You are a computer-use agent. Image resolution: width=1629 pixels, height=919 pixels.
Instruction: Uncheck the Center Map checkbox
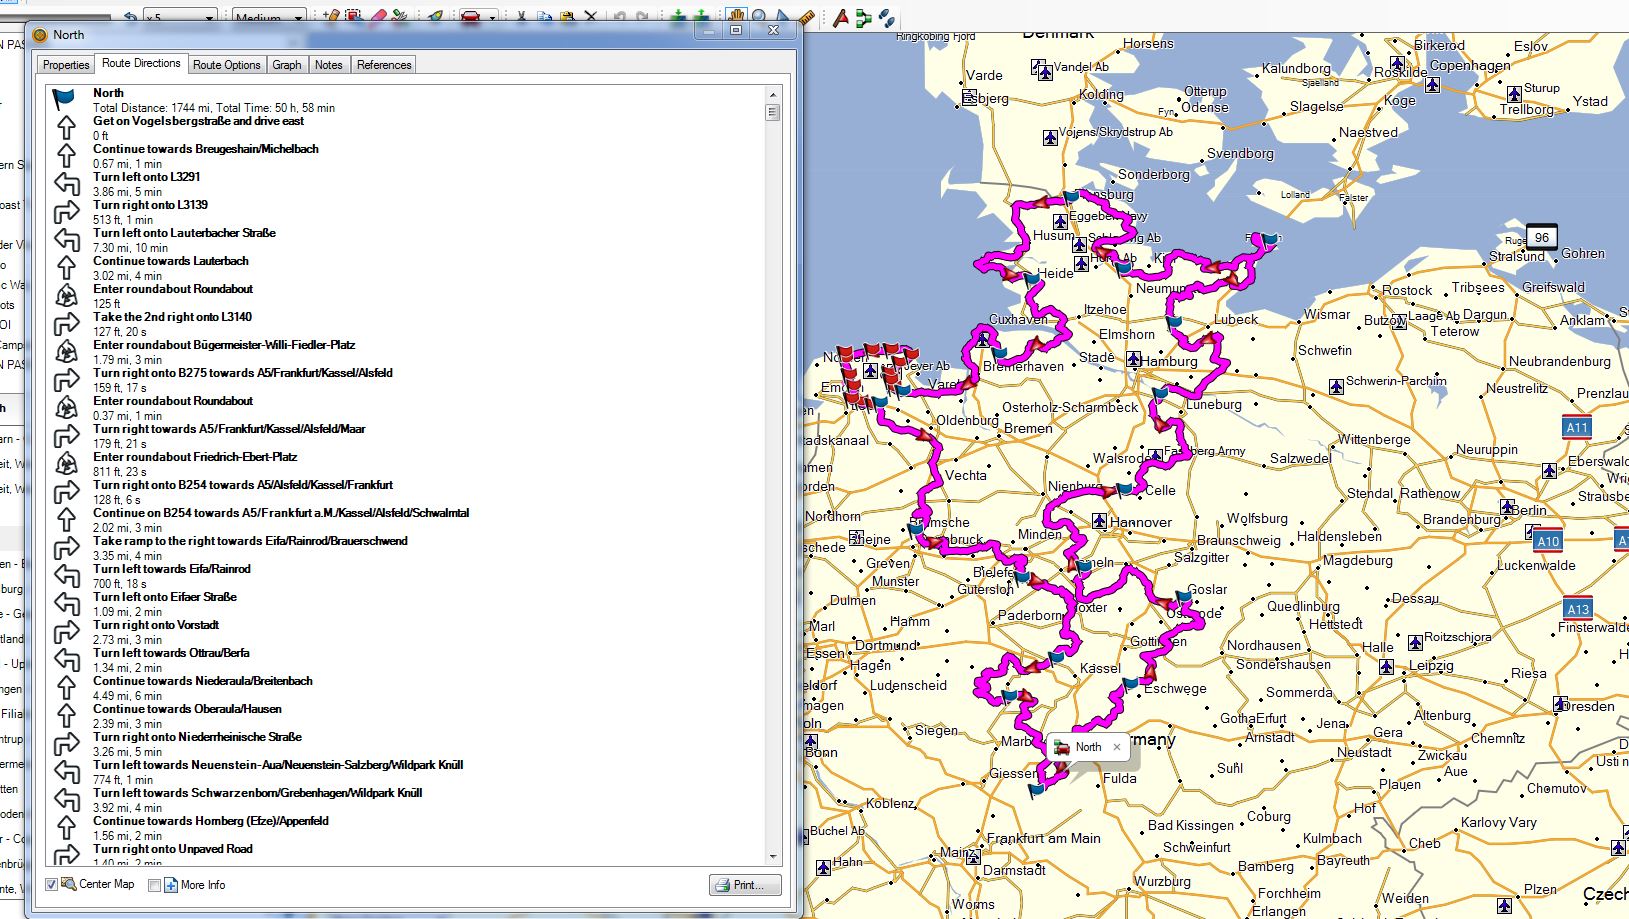[x=52, y=885]
